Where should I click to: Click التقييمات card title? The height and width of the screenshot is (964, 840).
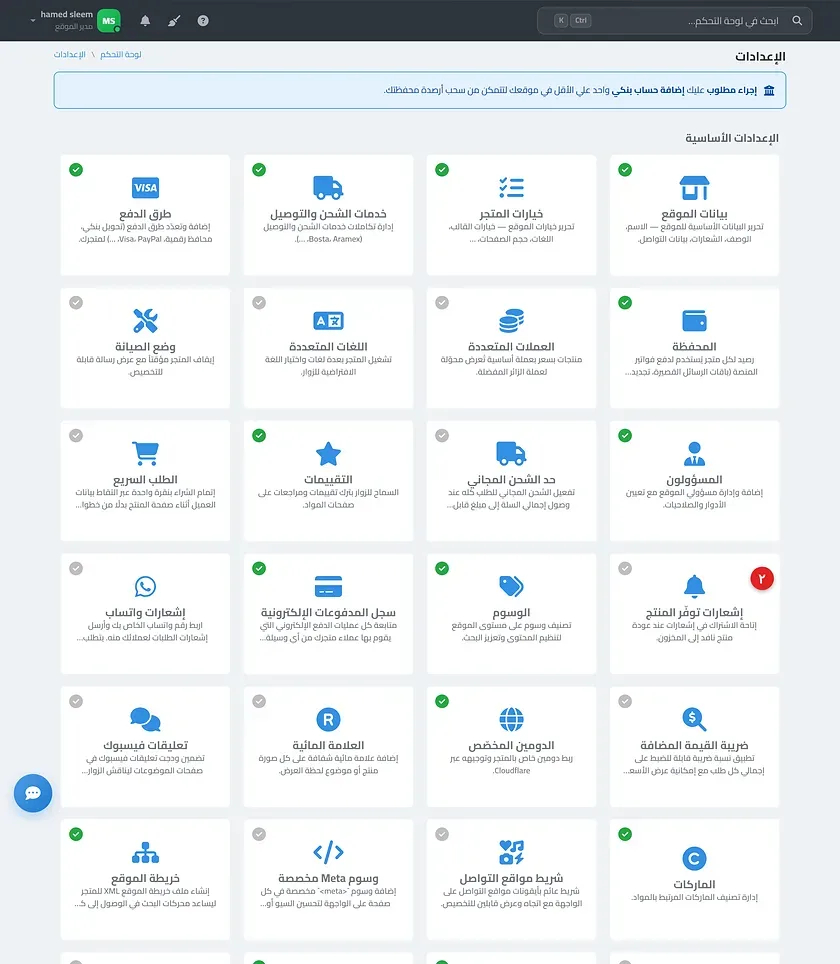pyautogui.click(x=328, y=480)
